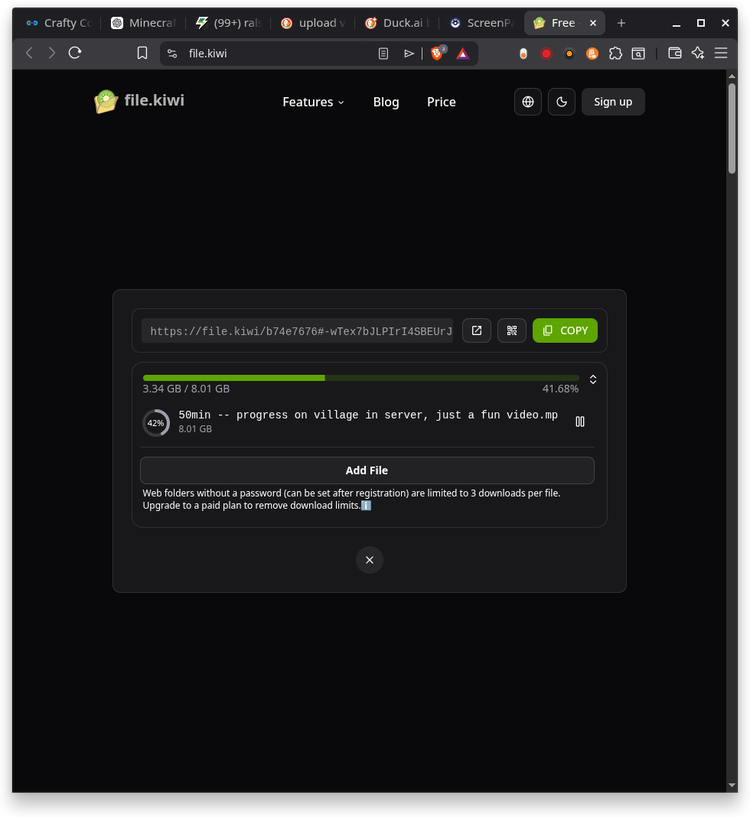Screen dimensions: 750x817
Task: Go to the Blog page
Action: coord(386,102)
